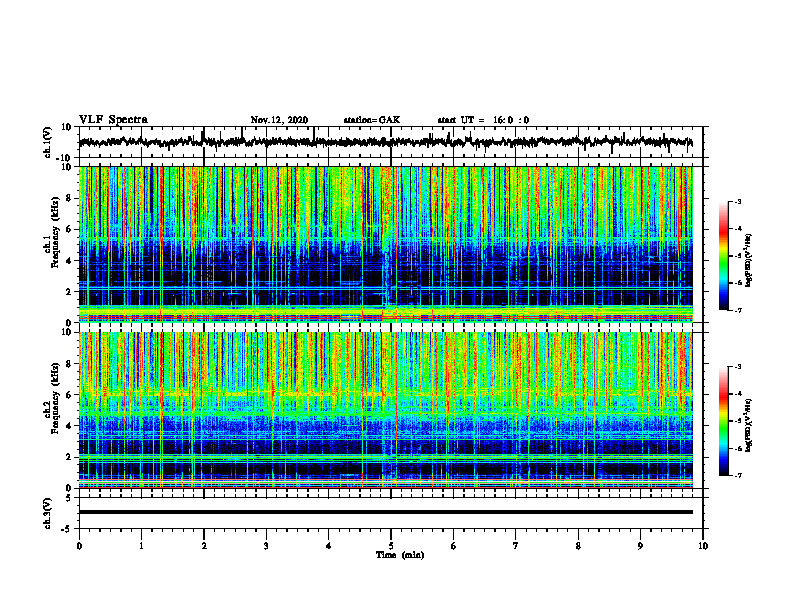Click tick label 0 on the Time axis
The image size is (792, 612).
pyautogui.click(x=79, y=546)
